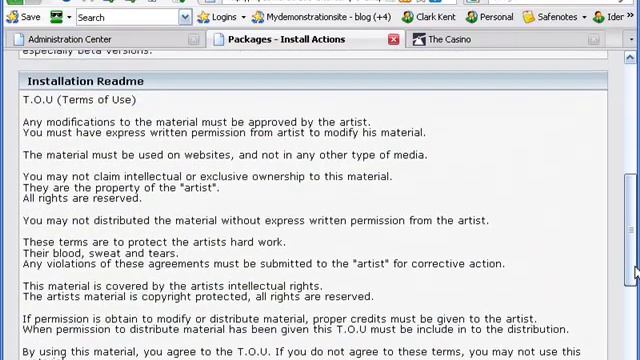The image size is (640, 360).
Task: Expand the Safenotes dropdown arrow
Action: 584,18
